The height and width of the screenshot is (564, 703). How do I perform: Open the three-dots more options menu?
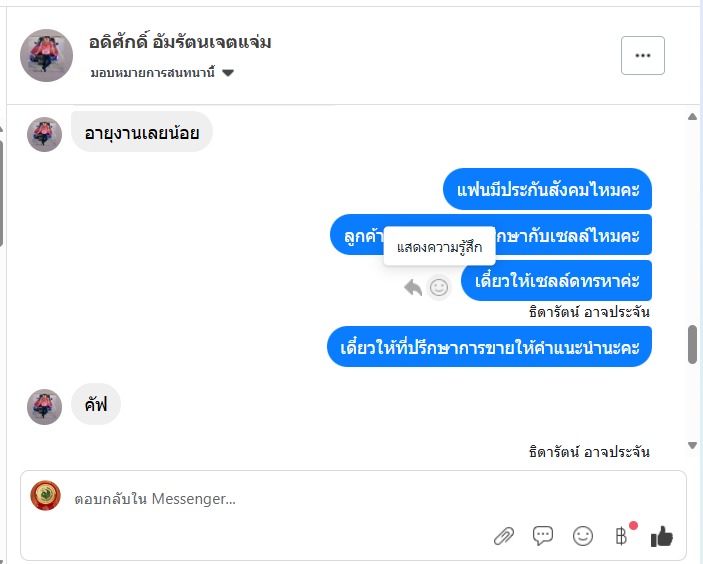[x=642, y=56]
